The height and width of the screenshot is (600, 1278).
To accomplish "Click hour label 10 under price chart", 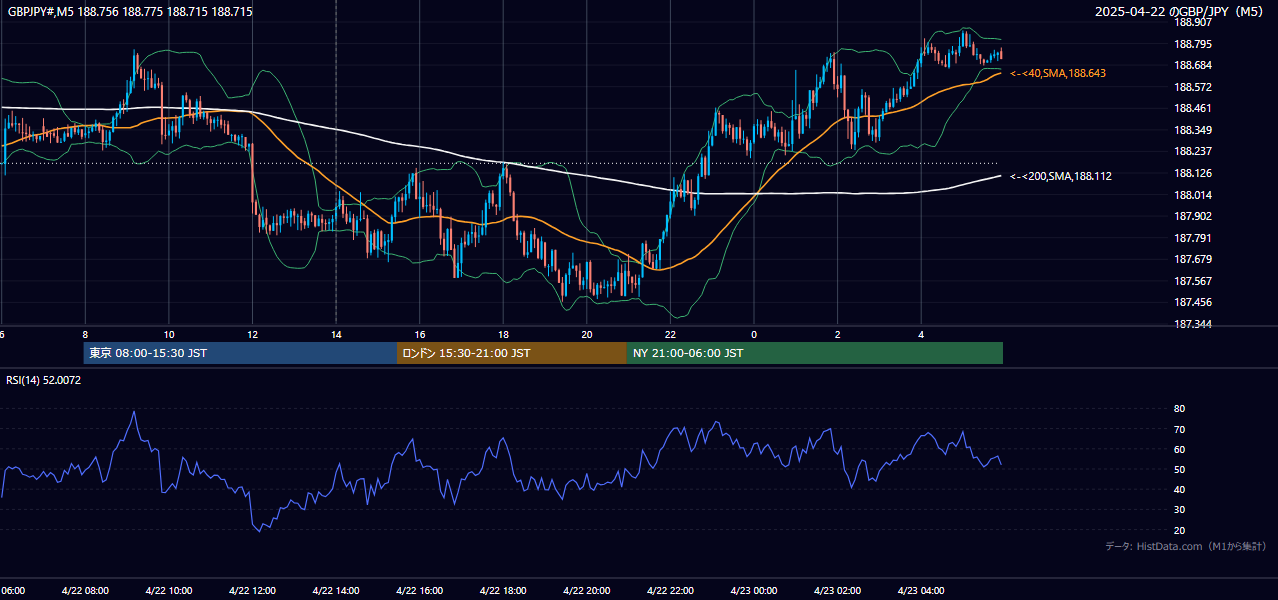I will tap(169, 334).
